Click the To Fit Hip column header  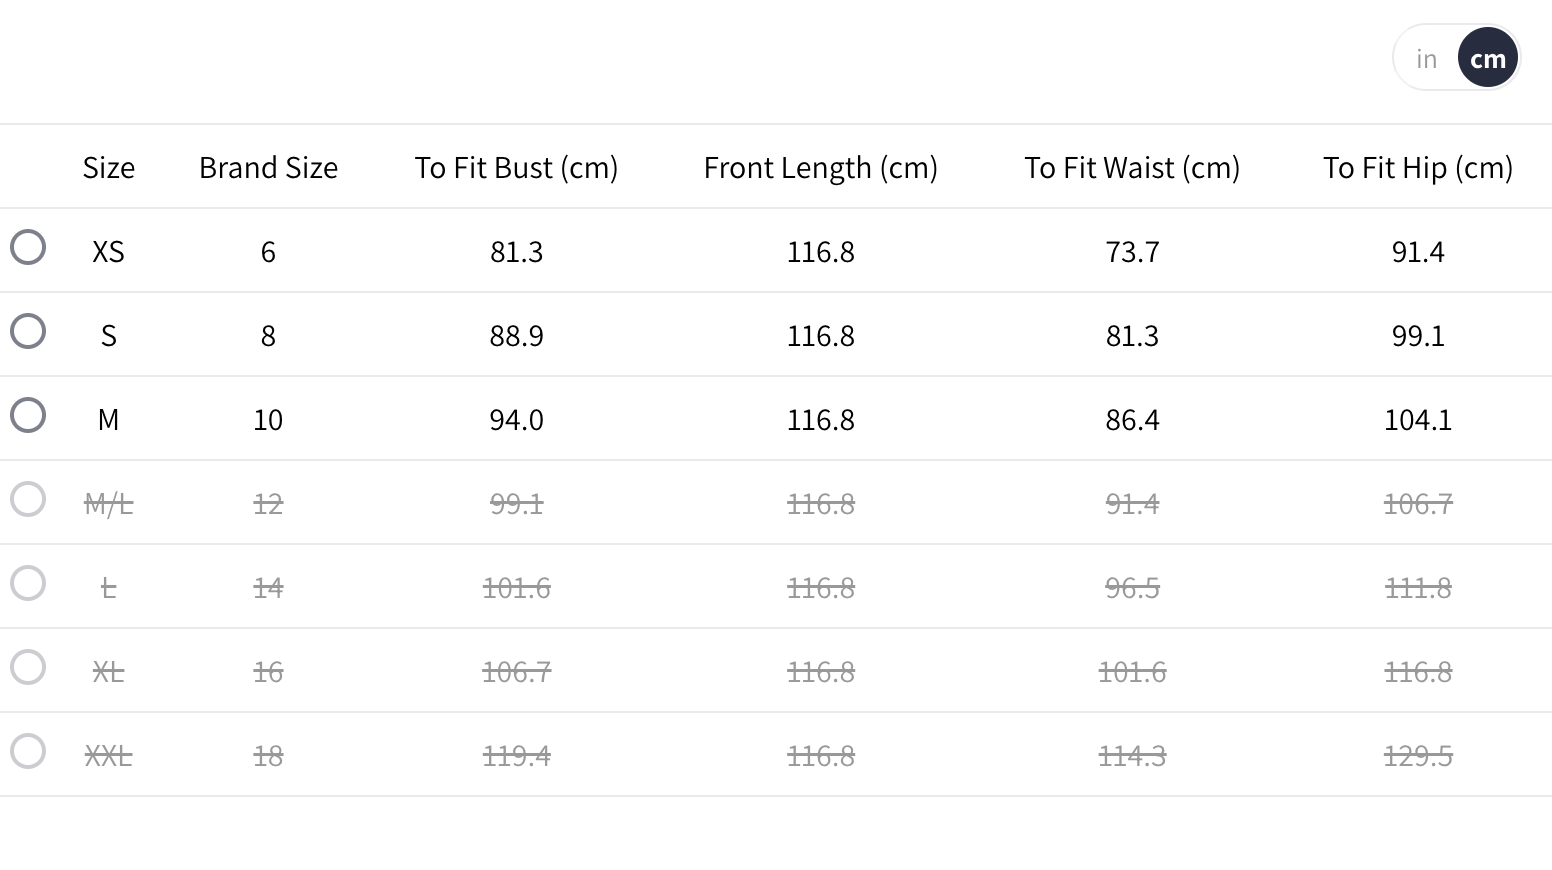(x=1417, y=168)
